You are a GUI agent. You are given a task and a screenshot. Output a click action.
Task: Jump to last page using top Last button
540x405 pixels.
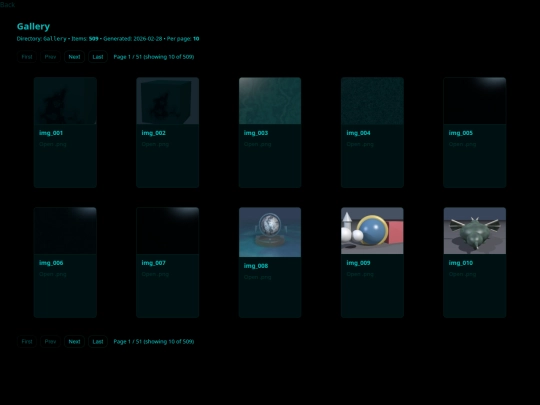click(x=98, y=57)
